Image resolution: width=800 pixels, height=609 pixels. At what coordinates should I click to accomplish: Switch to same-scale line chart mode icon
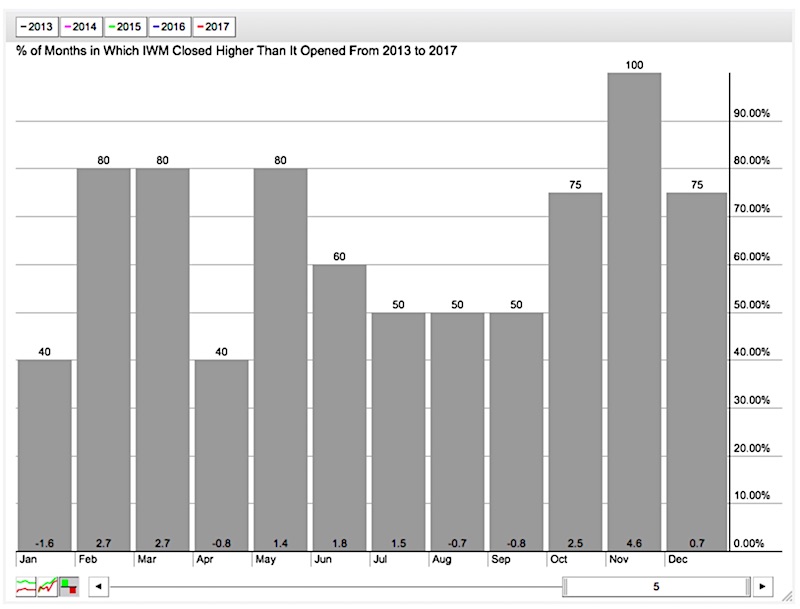click(x=47, y=587)
